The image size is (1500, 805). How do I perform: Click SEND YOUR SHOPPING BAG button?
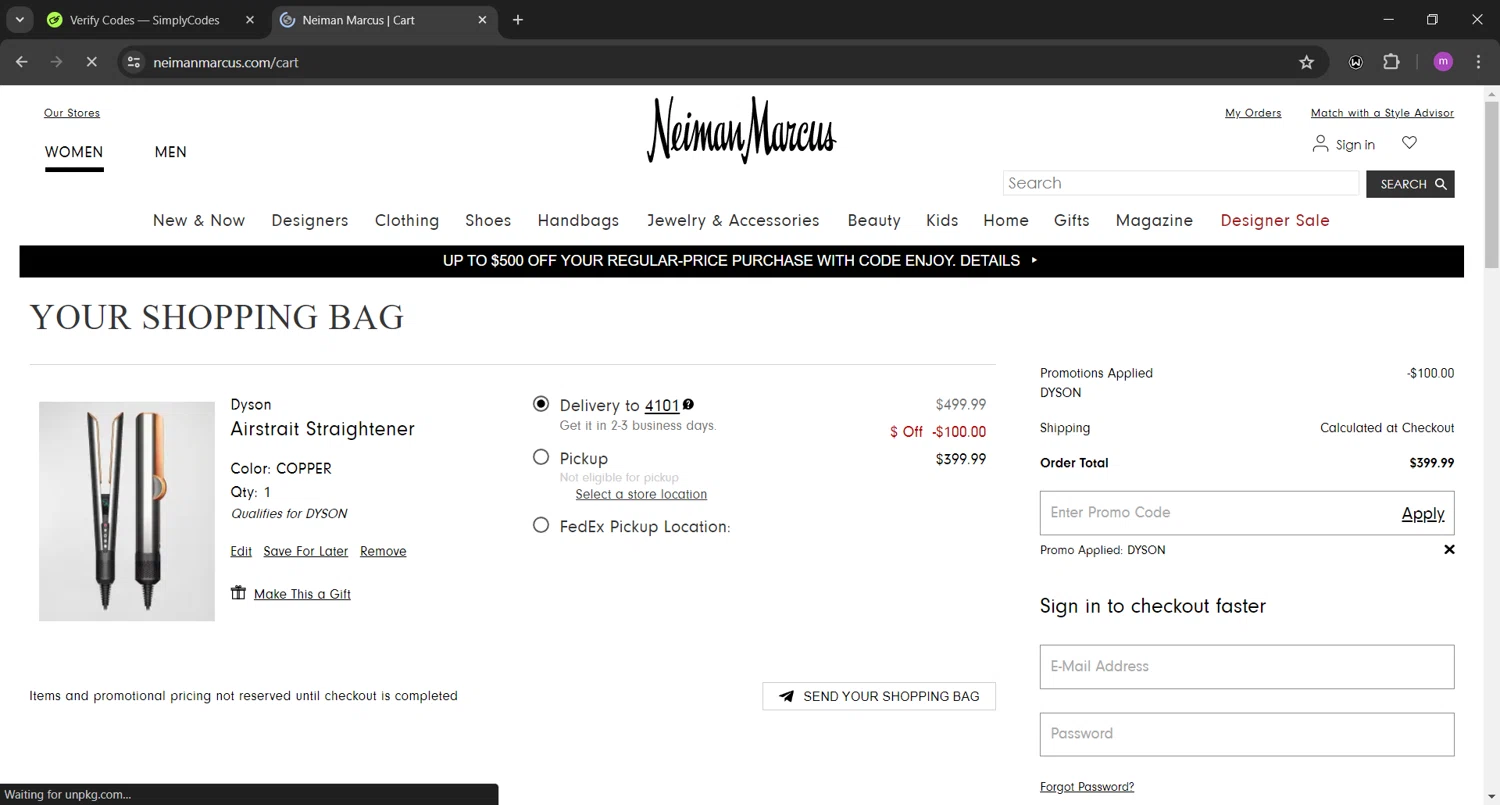[x=879, y=696]
